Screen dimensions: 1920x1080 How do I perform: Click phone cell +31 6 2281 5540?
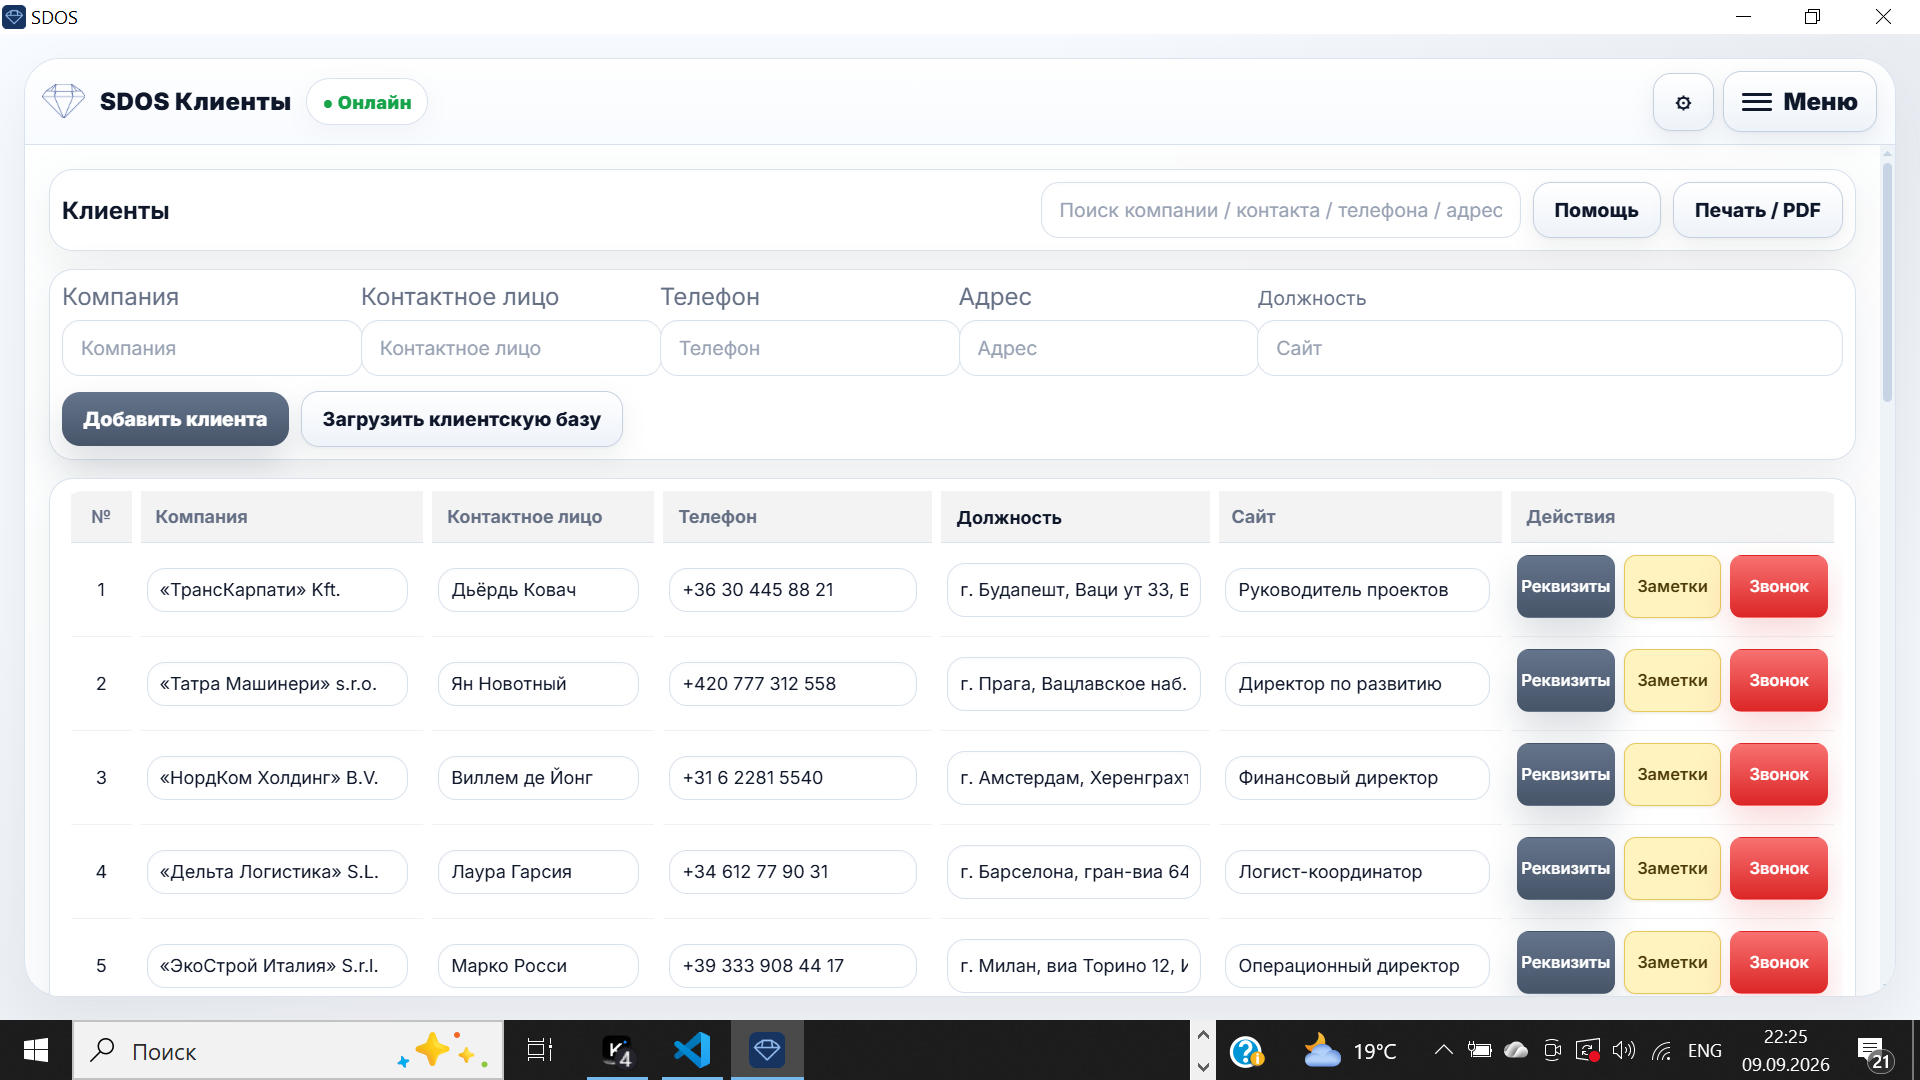(x=792, y=778)
